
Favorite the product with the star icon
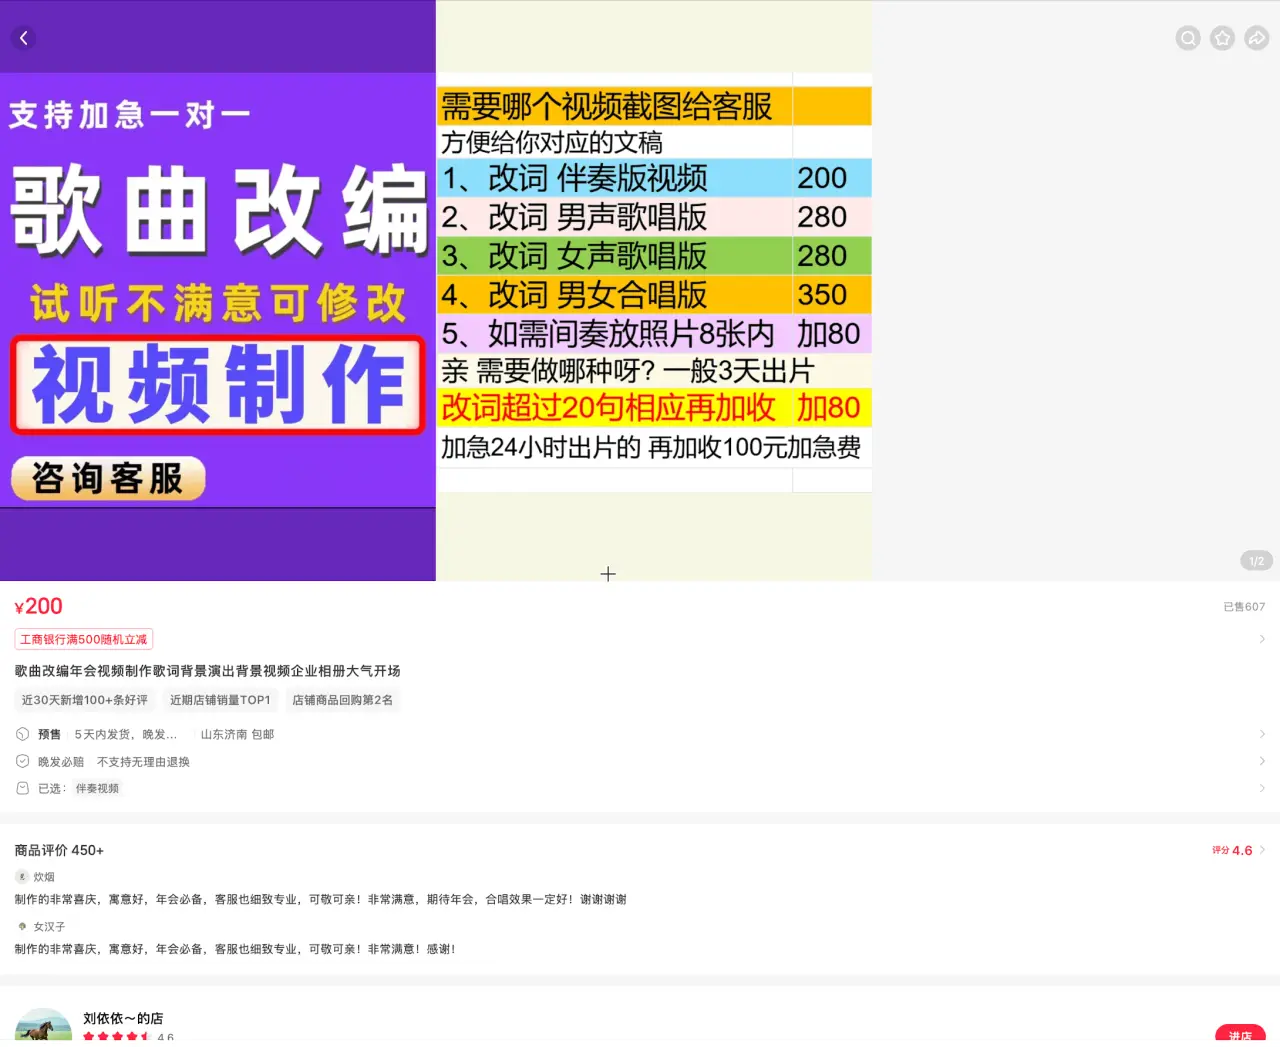[1222, 38]
